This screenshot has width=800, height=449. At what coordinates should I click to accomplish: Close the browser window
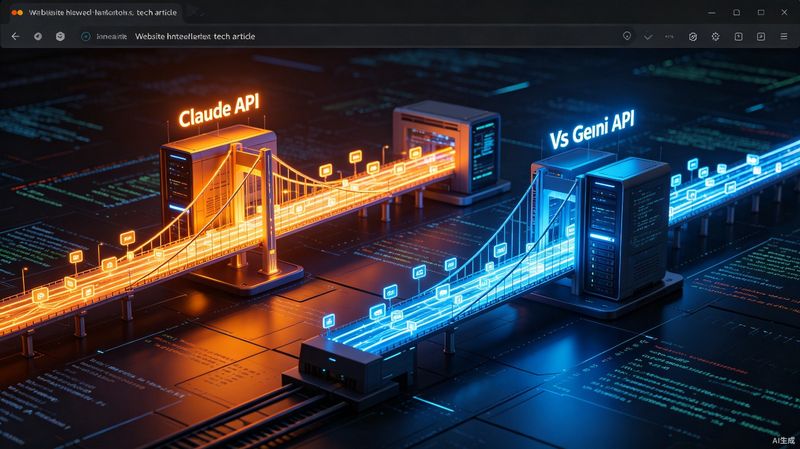click(784, 12)
